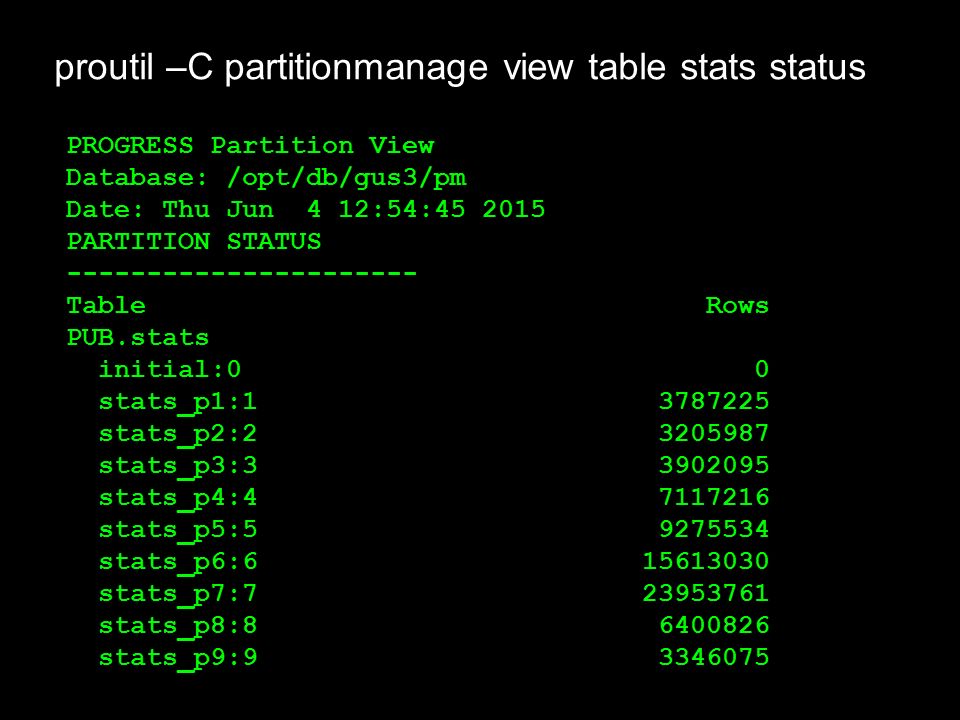Select the 'PUB.stats' table name

(138, 338)
